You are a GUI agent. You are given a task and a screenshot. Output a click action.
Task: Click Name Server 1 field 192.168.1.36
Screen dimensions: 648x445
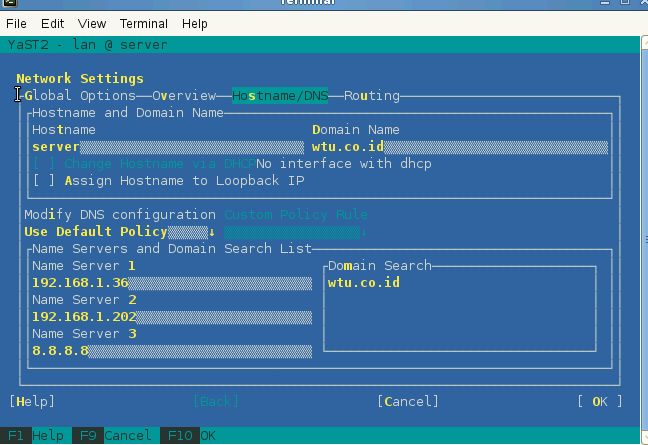pos(172,283)
